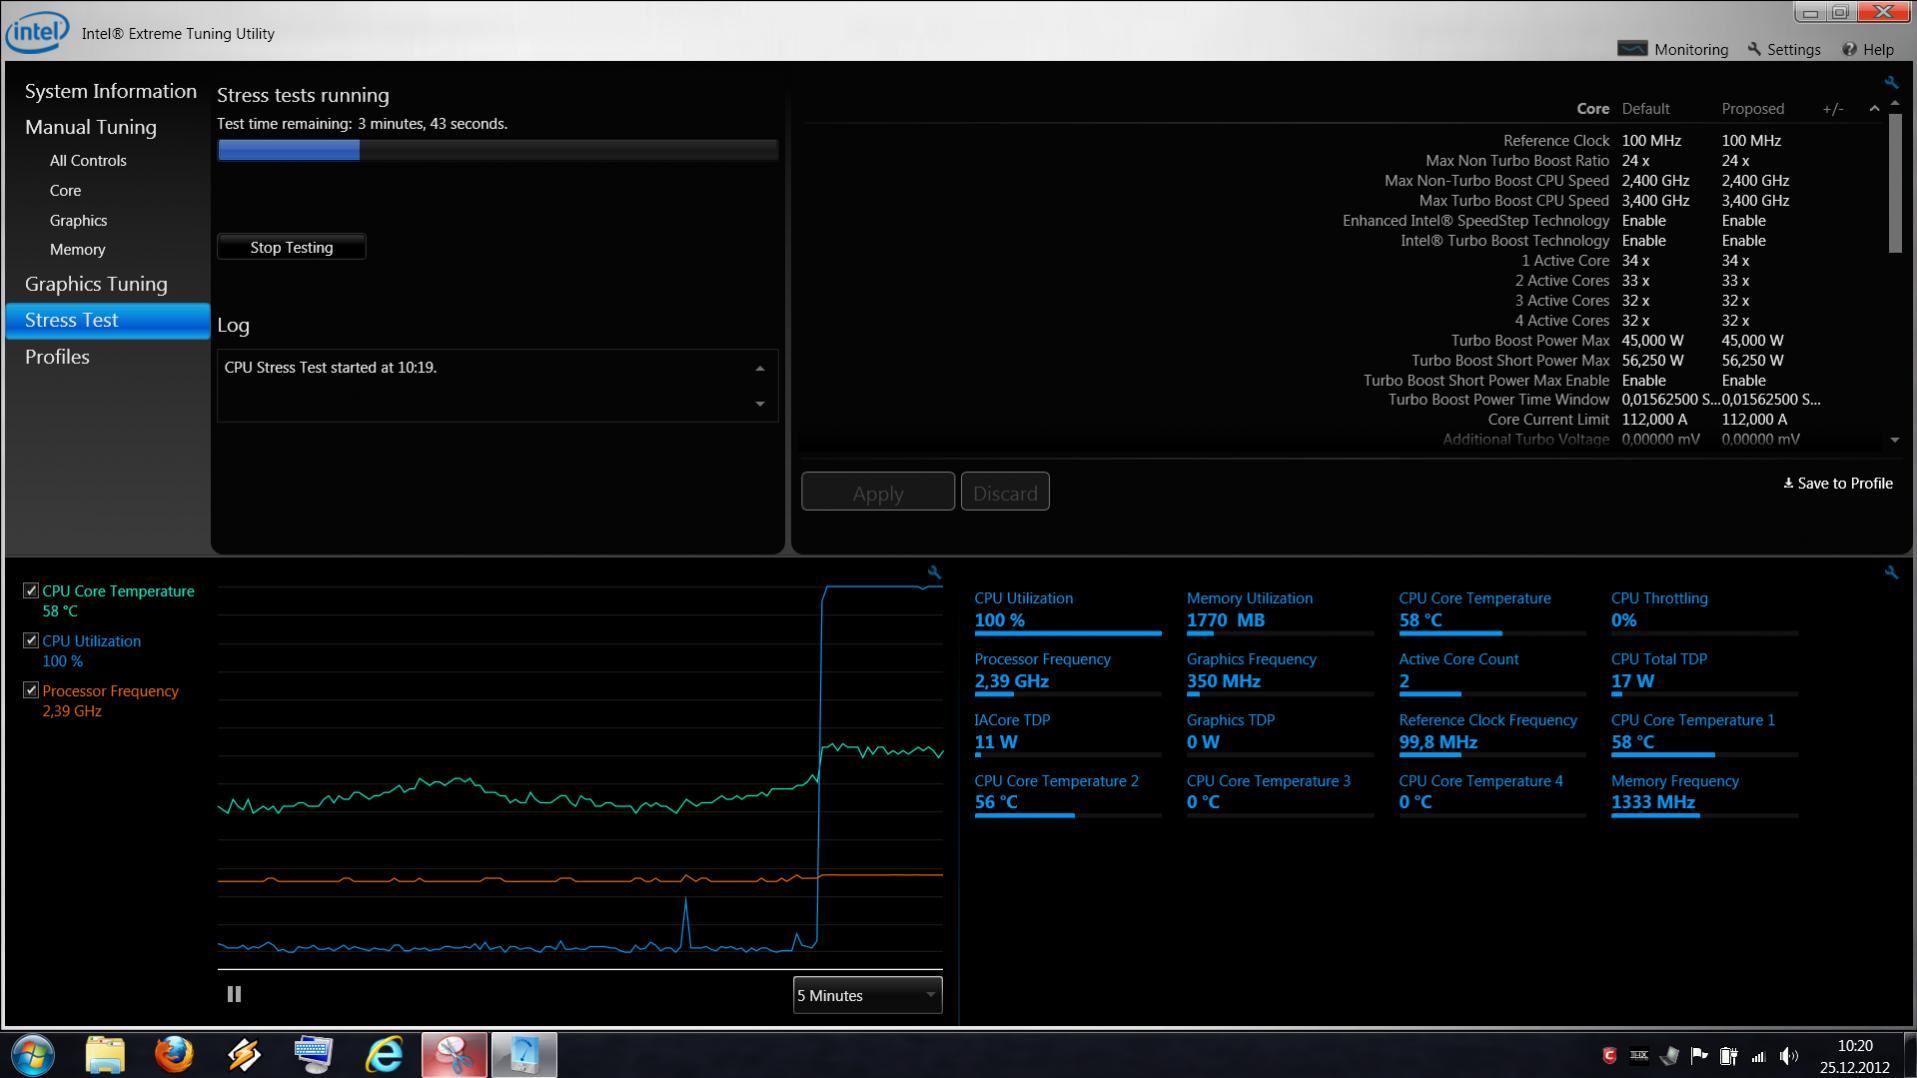Click wrench icon above tuning parameters
The image size is (1917, 1078).
(1890, 82)
